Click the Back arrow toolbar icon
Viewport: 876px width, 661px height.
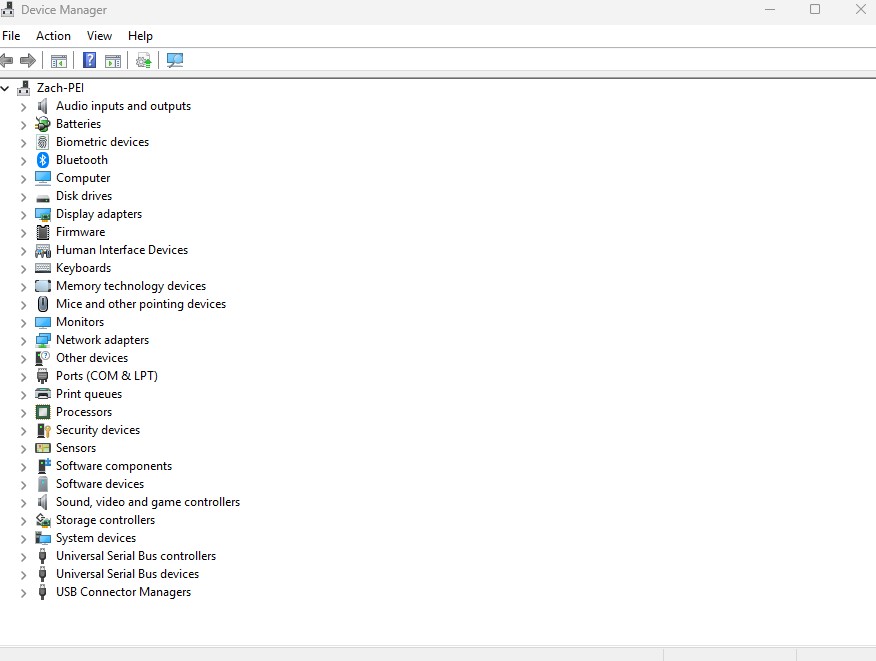pos(6,60)
